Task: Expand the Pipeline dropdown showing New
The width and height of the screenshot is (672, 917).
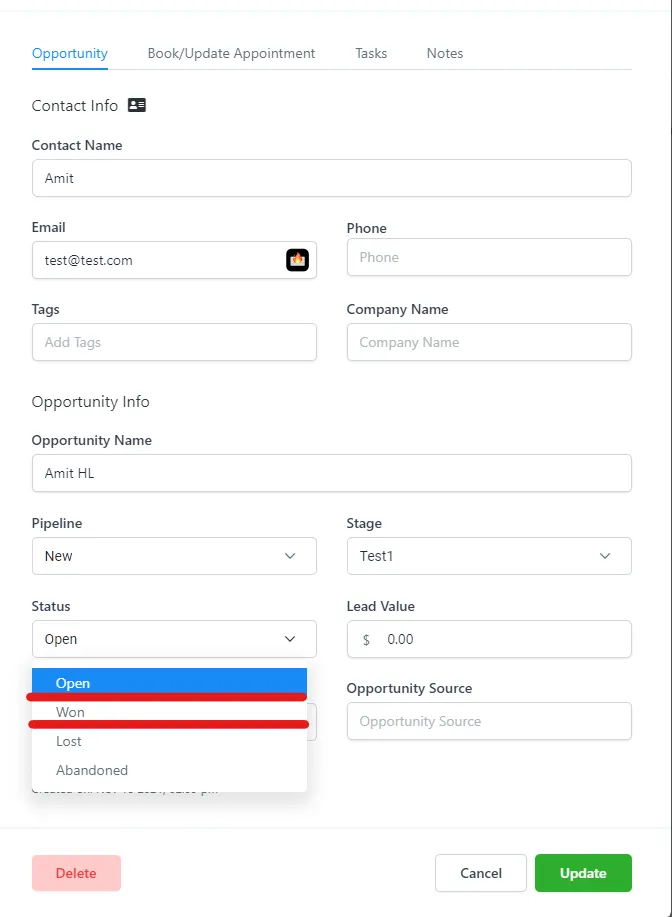Action: click(x=174, y=556)
